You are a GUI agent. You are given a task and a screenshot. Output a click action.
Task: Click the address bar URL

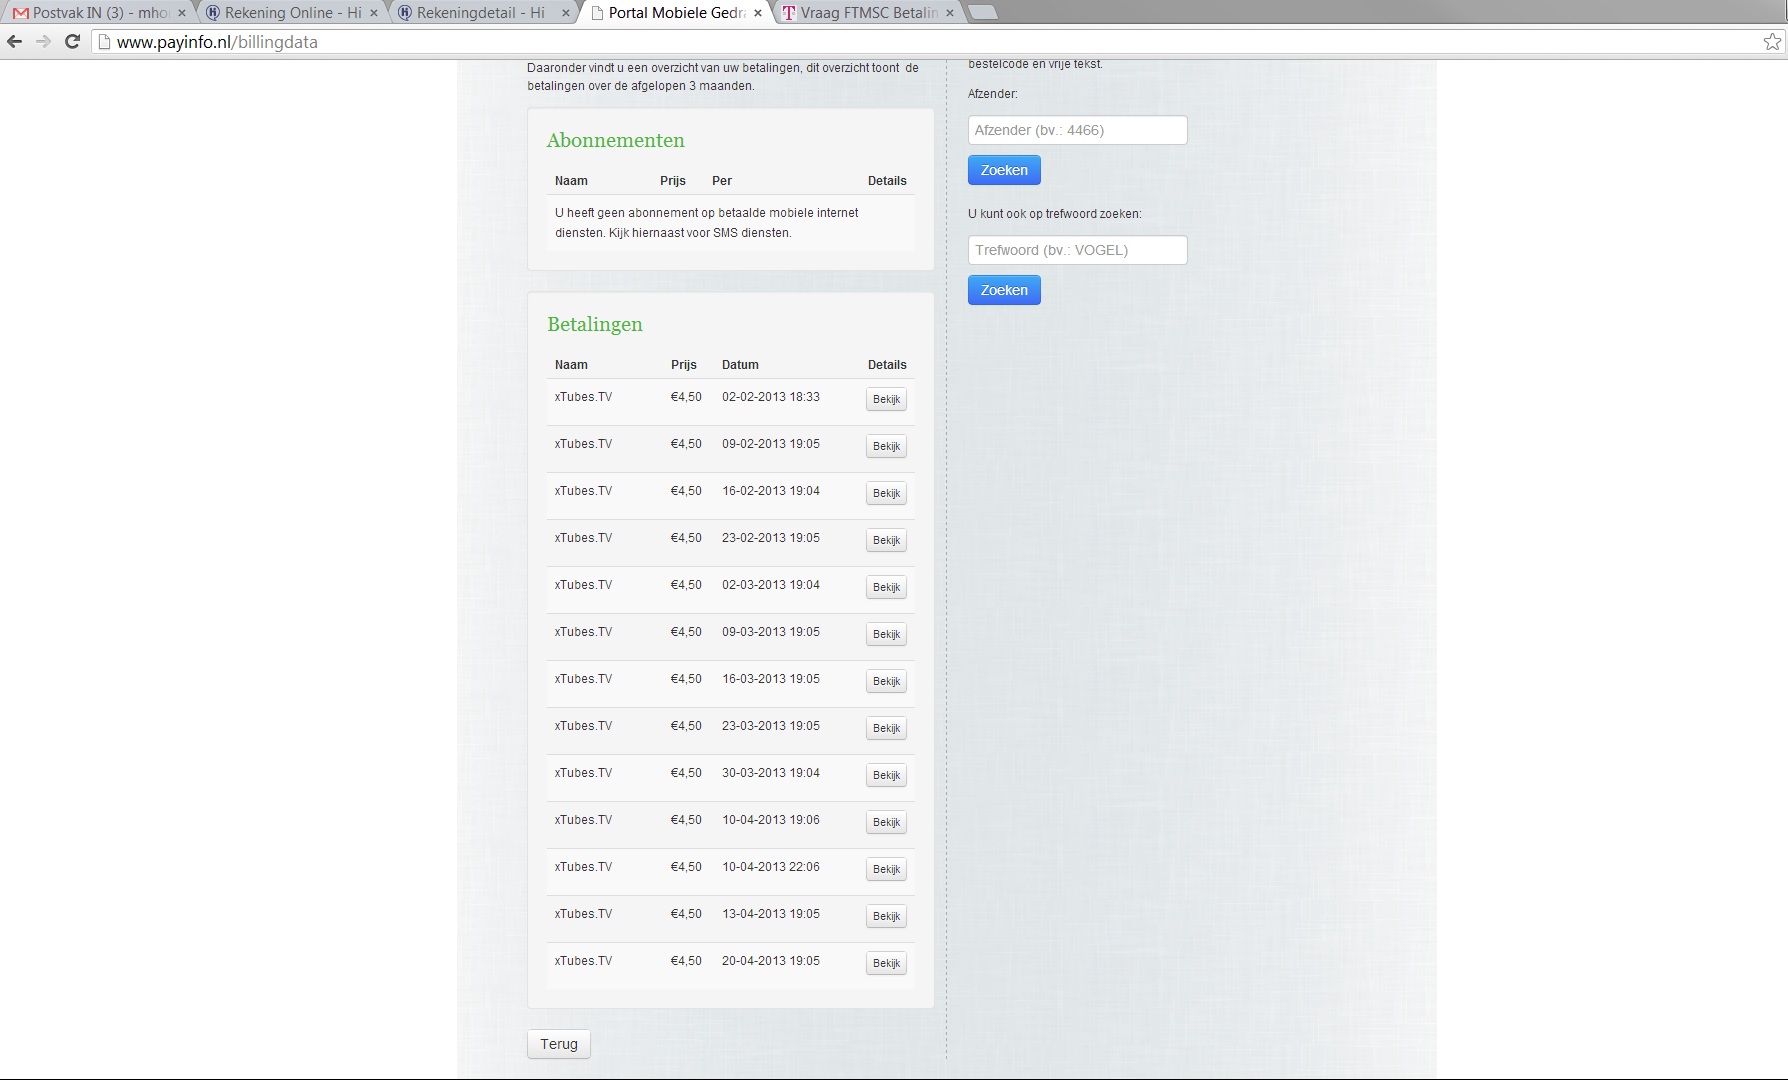point(217,42)
